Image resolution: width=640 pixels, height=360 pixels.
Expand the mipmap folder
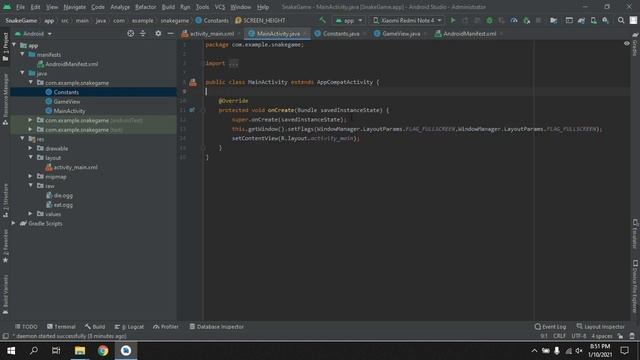click(x=31, y=176)
